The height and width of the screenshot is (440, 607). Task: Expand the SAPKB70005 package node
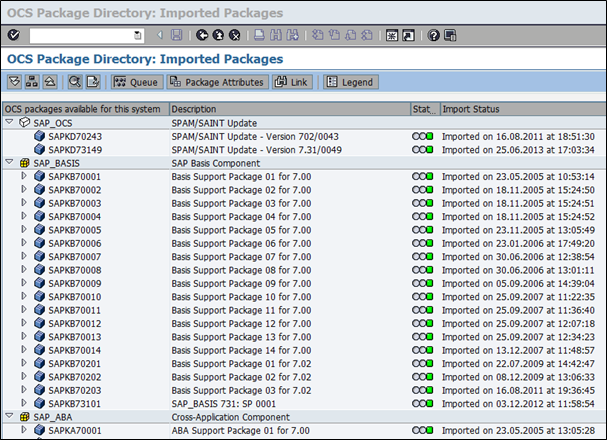click(x=24, y=229)
